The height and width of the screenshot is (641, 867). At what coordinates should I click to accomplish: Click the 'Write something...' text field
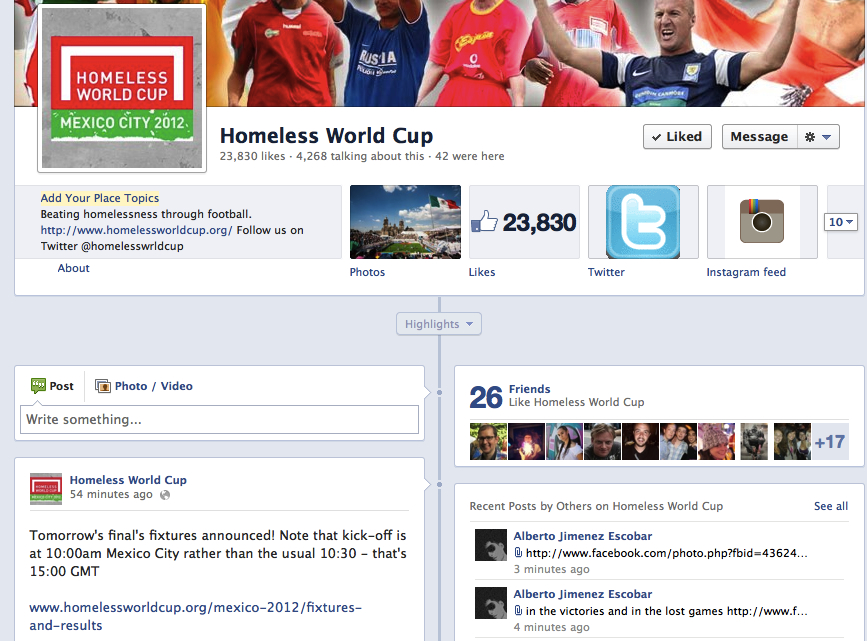[220, 420]
